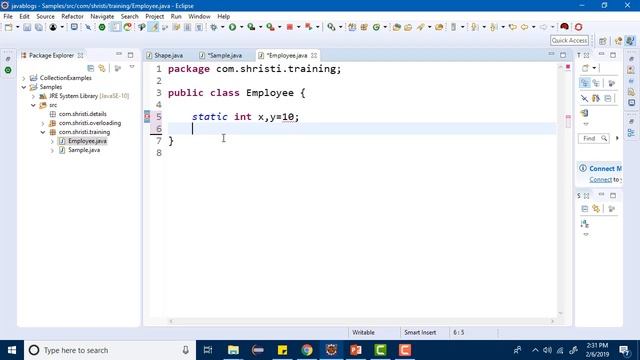Open the File menu
Viewport: 640px width, 360px height.
click(8, 16)
